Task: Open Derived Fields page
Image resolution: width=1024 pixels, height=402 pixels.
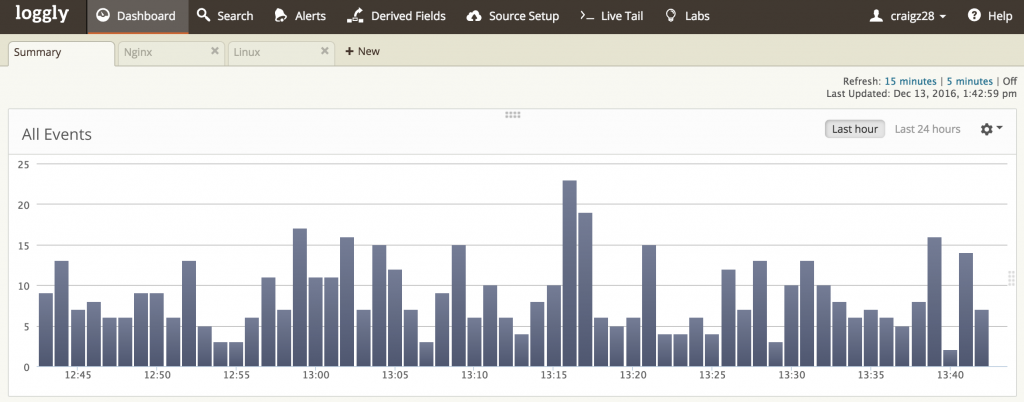Action: [396, 16]
